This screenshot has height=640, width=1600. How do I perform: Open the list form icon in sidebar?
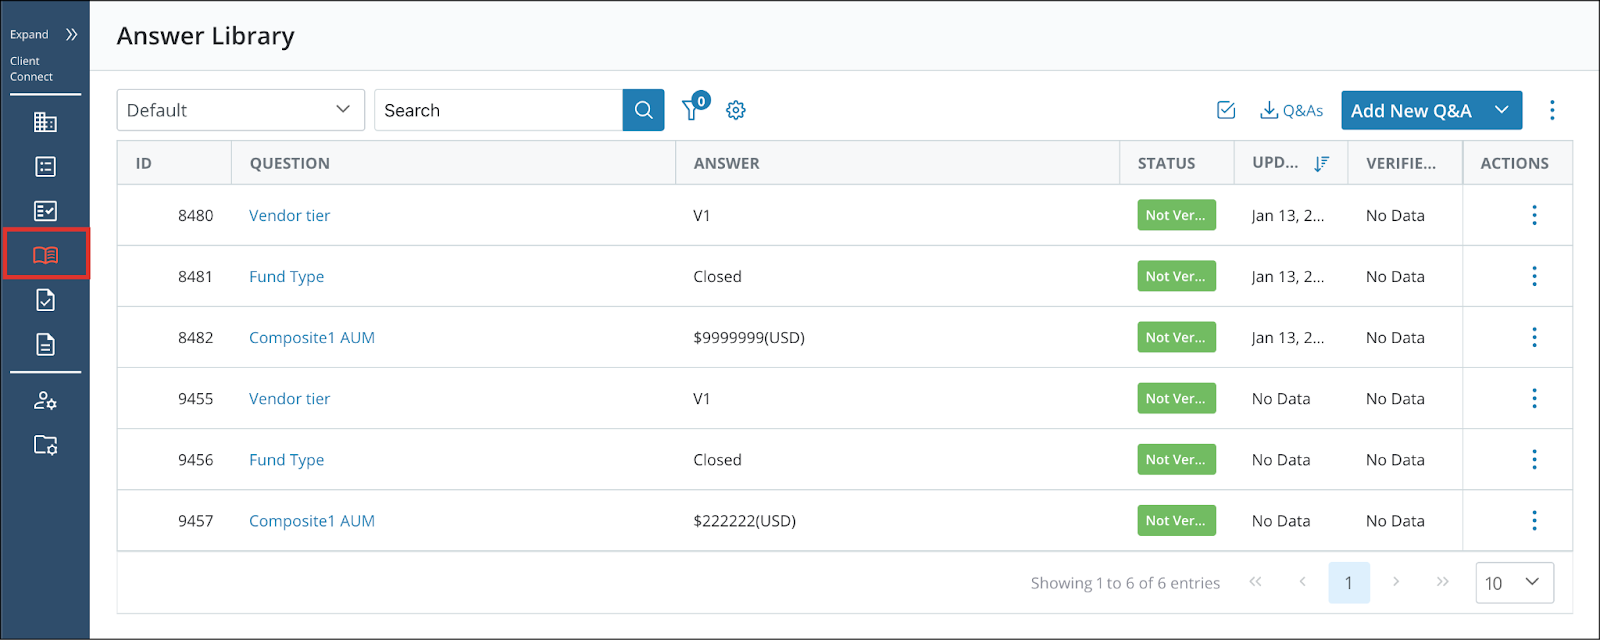pos(45,167)
